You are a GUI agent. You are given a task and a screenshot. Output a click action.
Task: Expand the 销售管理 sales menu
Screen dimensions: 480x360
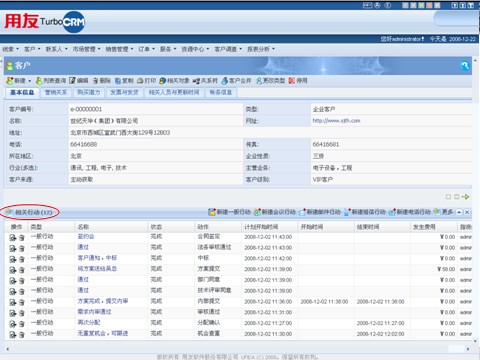[119, 49]
